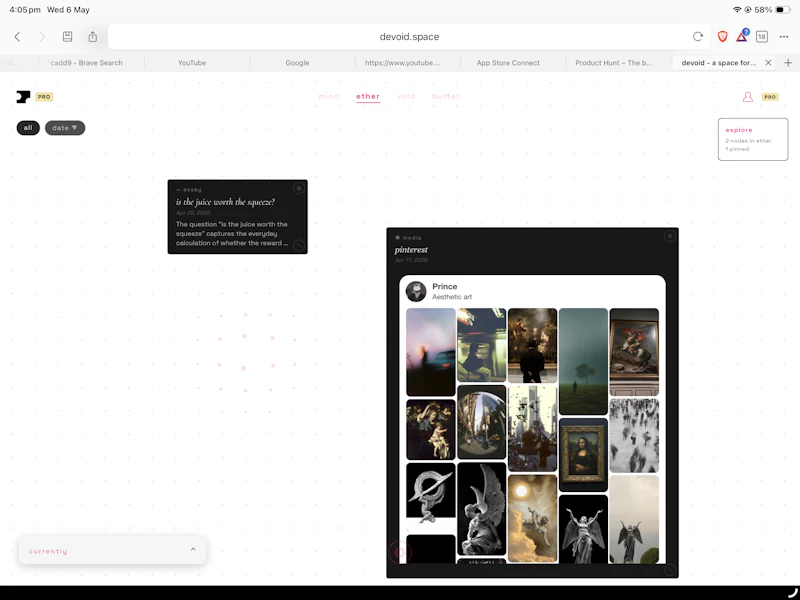Screen dimensions: 800x600
Task: Switch to the https://www.youtube... tab
Action: (403, 63)
